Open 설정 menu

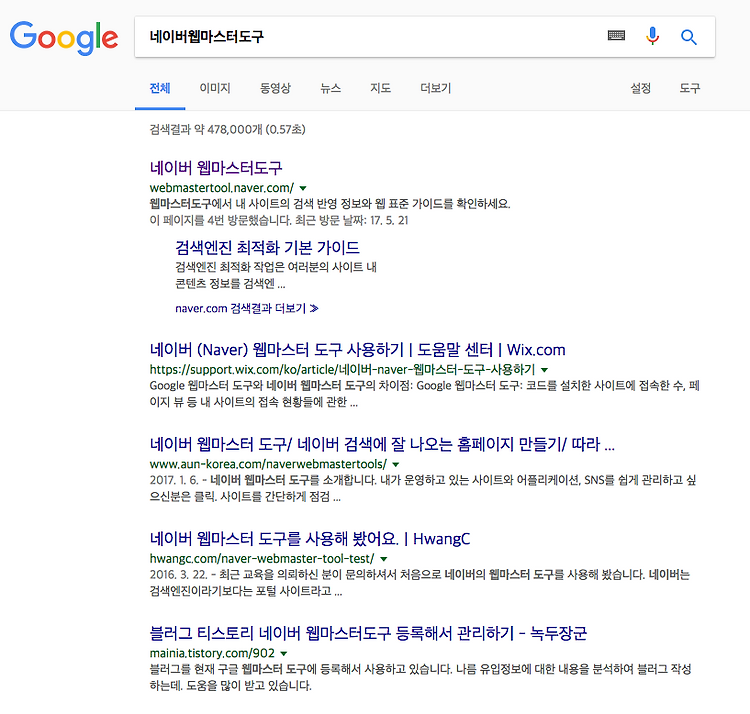pos(640,88)
